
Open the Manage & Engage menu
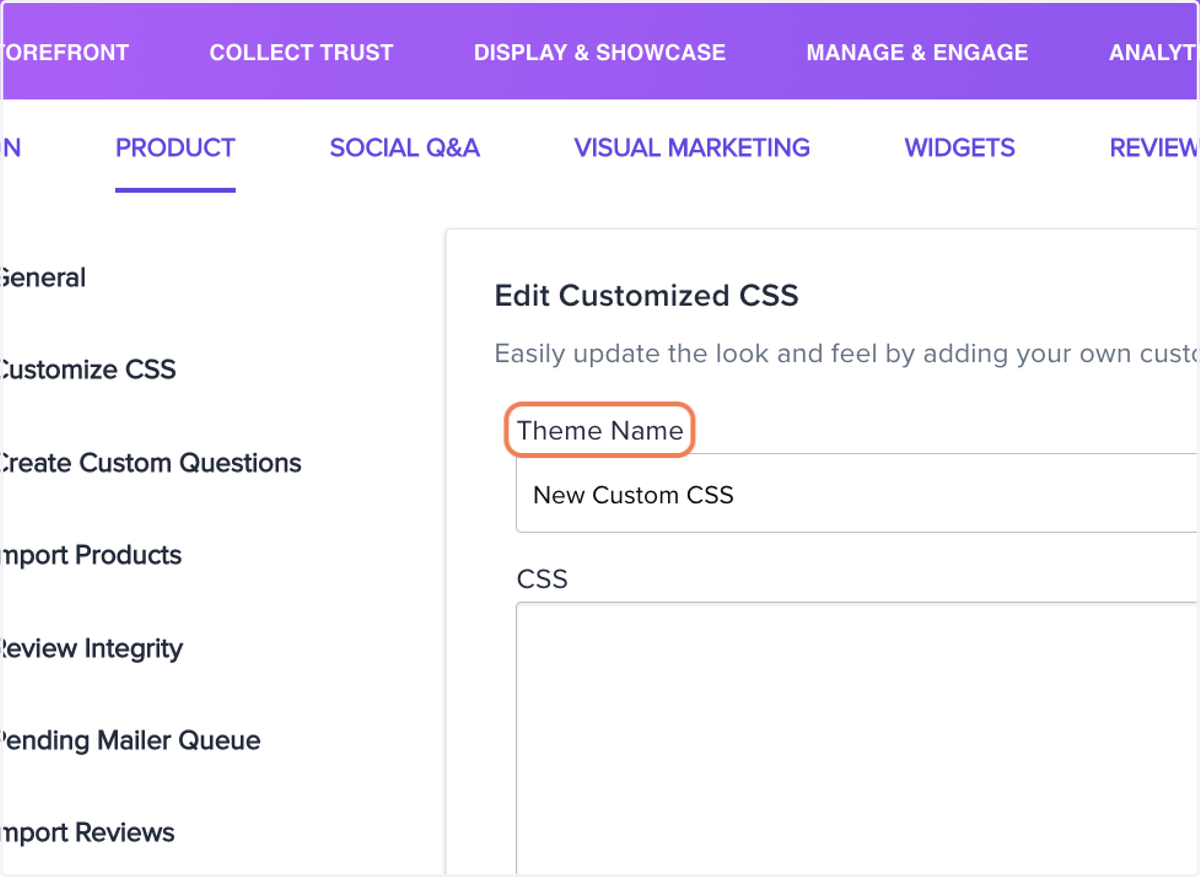917,53
